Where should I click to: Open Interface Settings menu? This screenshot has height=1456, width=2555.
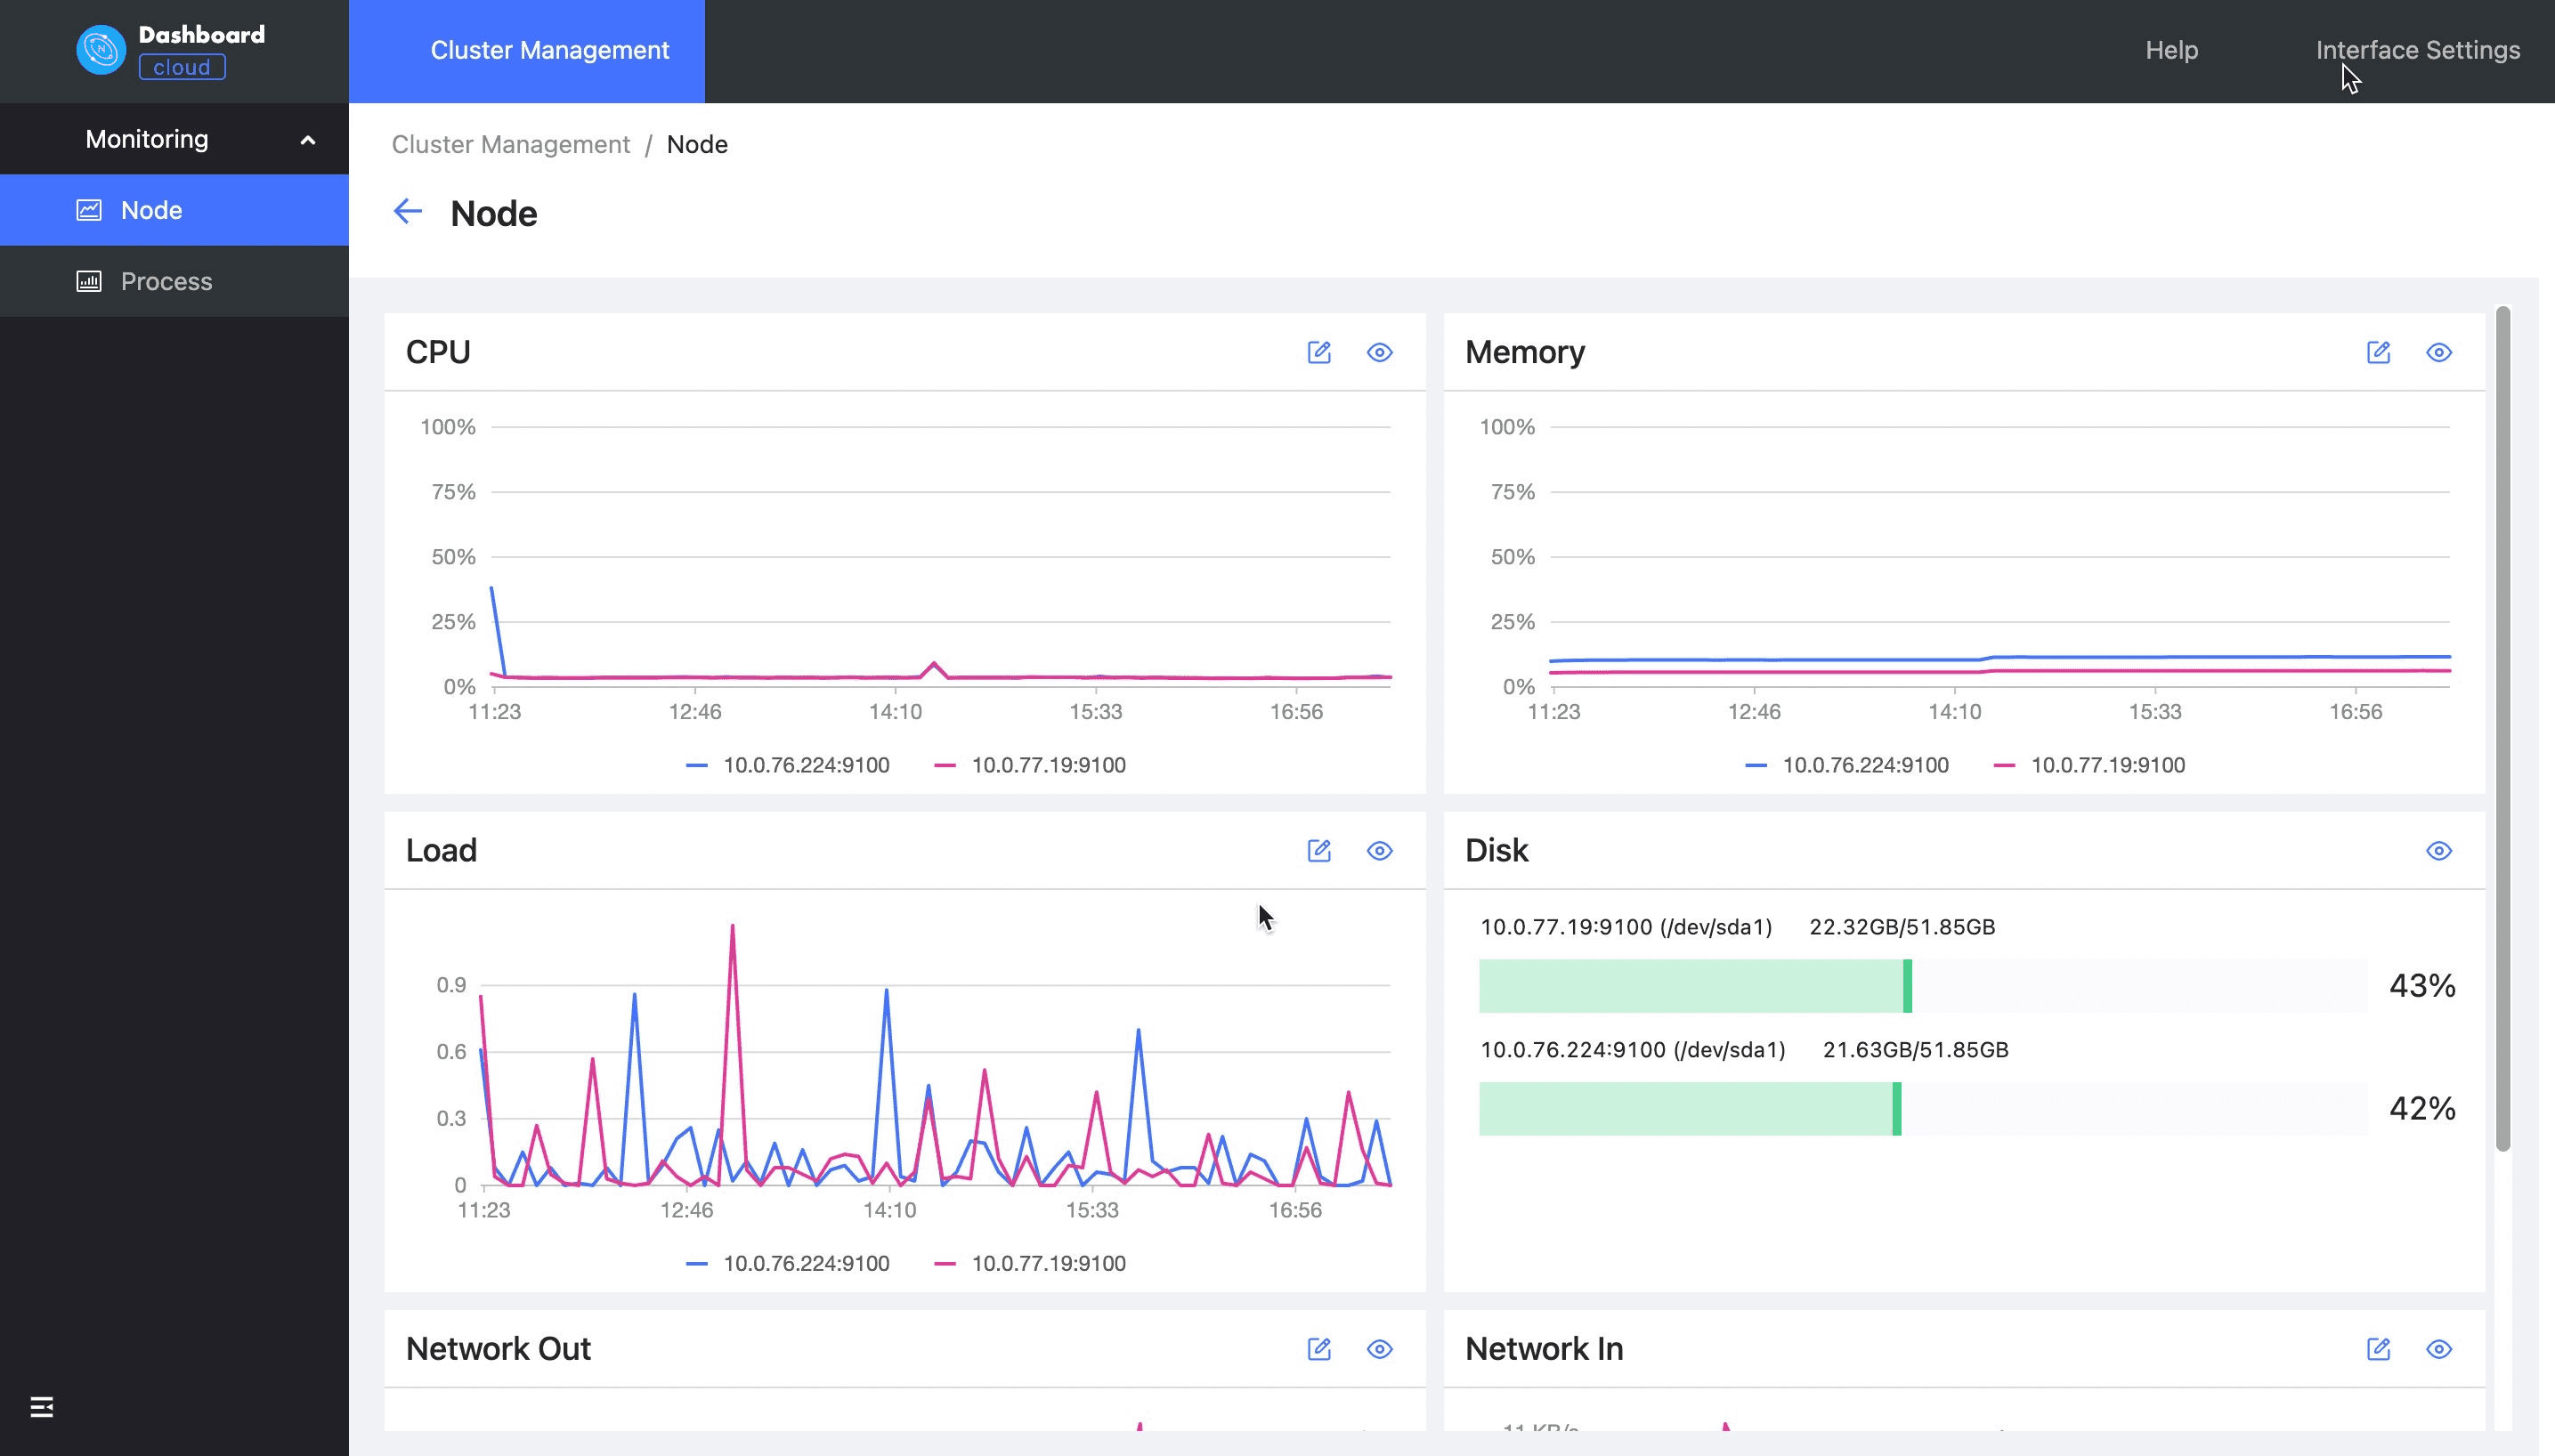tap(2418, 49)
